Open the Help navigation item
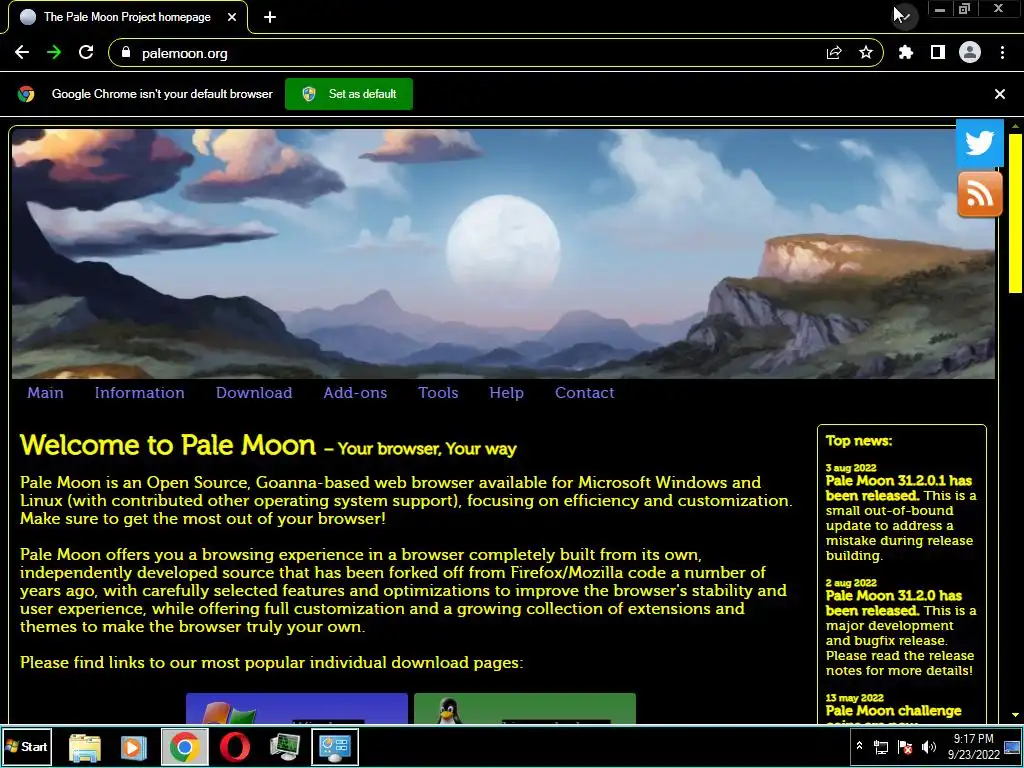 (506, 392)
